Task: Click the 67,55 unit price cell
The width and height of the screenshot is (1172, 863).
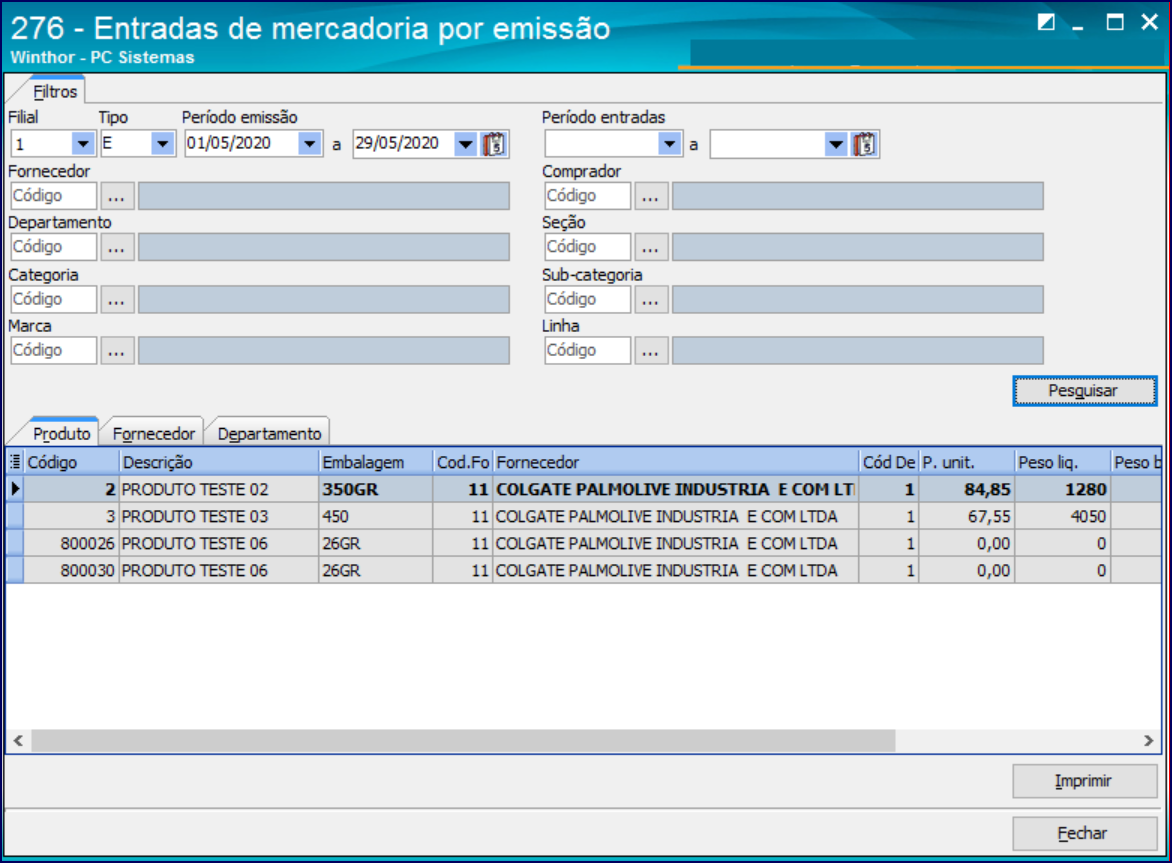Action: [x=966, y=516]
